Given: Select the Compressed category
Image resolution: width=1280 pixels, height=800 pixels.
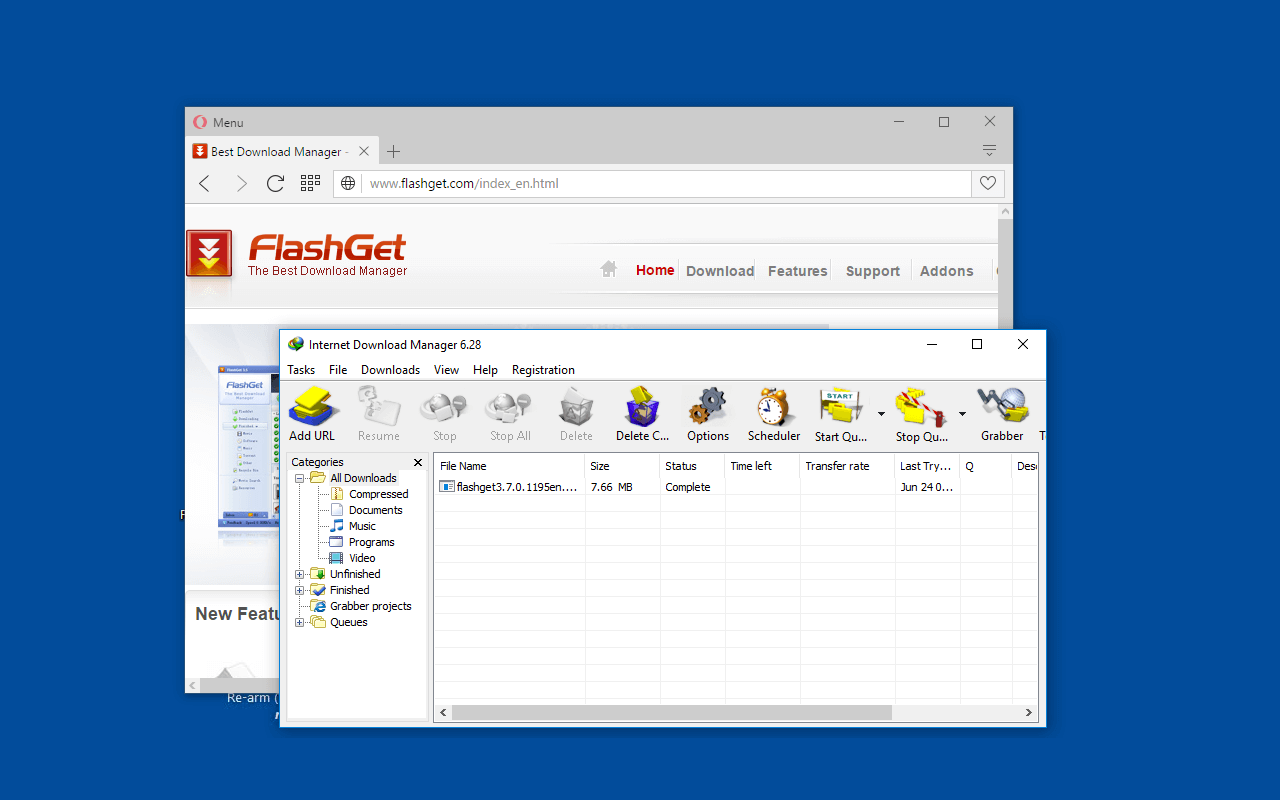Looking at the screenshot, I should click(378, 494).
